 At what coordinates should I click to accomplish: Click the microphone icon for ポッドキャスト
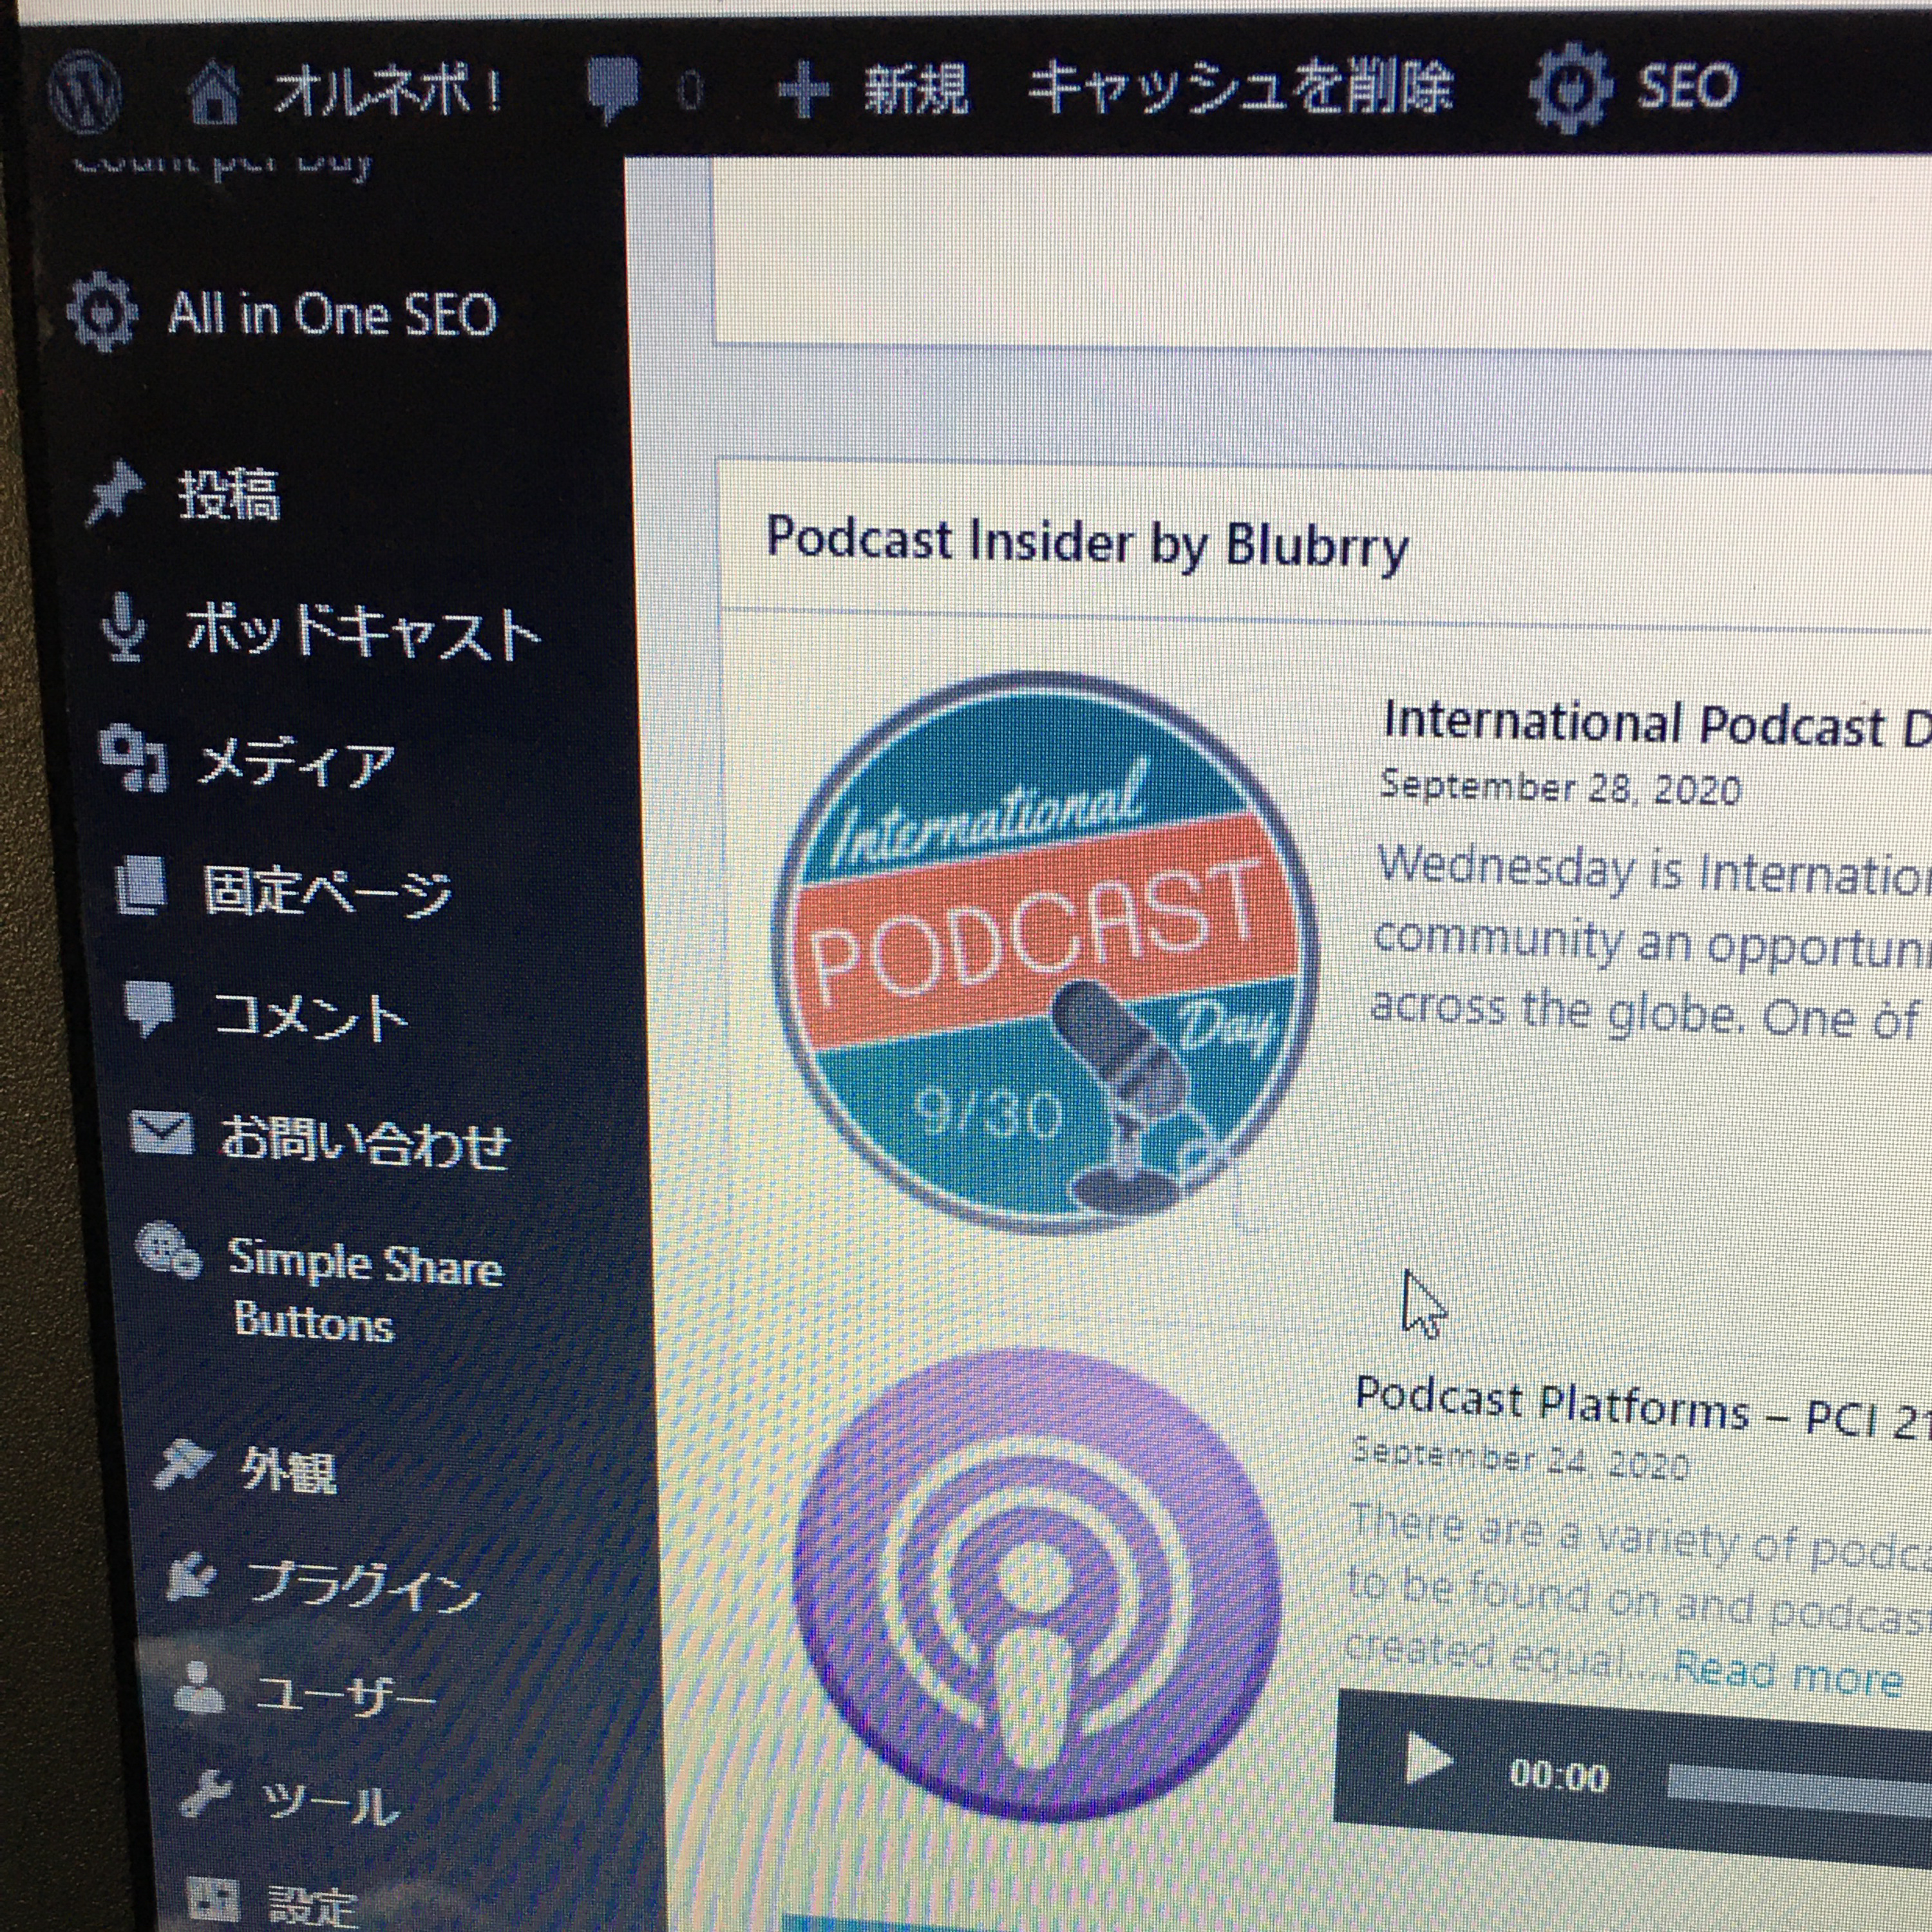pos(124,628)
